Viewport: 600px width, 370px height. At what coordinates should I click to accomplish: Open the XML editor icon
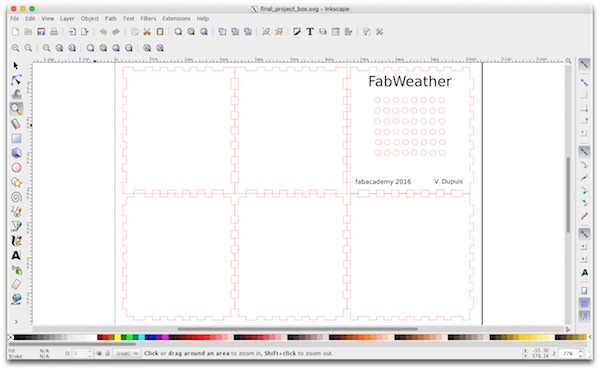coord(336,32)
